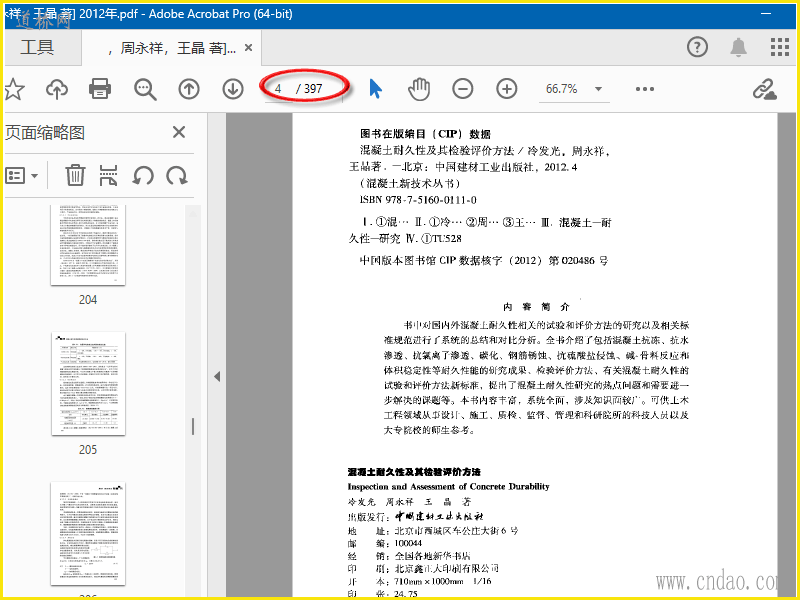Select the page 204 thumbnail
The height and width of the screenshot is (600, 800).
click(88, 245)
